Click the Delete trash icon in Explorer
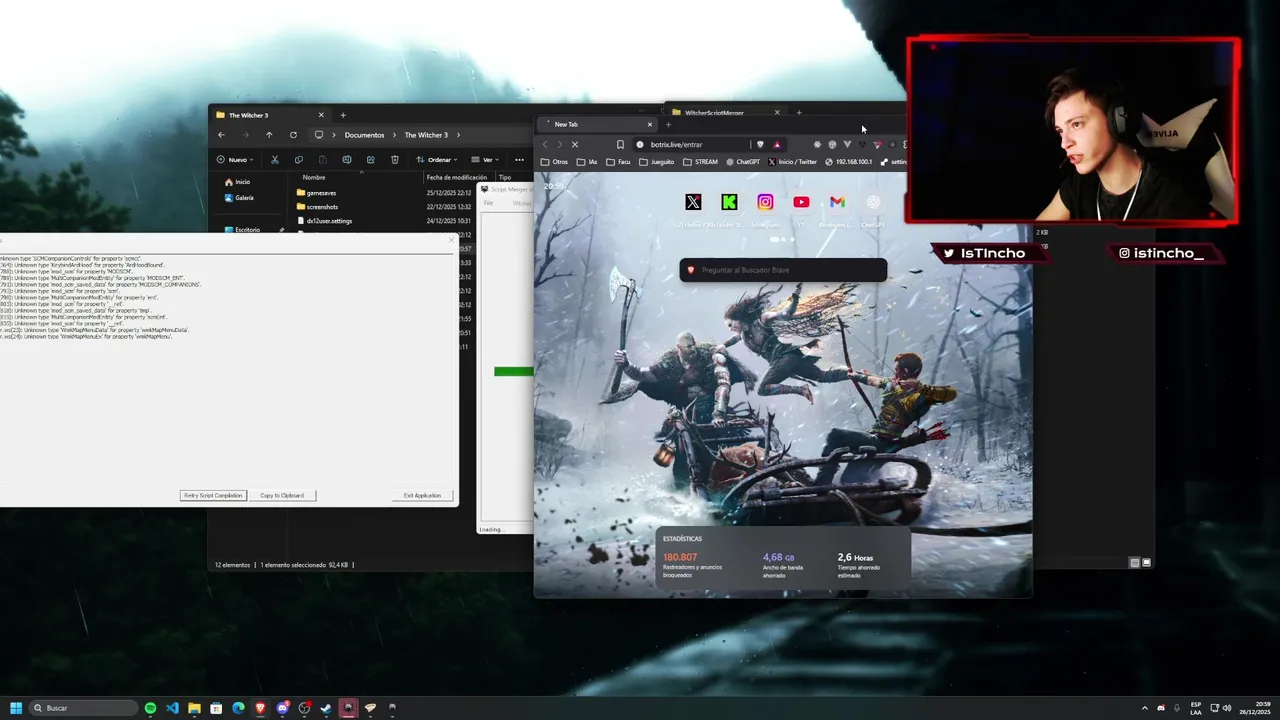Image resolution: width=1280 pixels, height=720 pixels. coord(395,160)
